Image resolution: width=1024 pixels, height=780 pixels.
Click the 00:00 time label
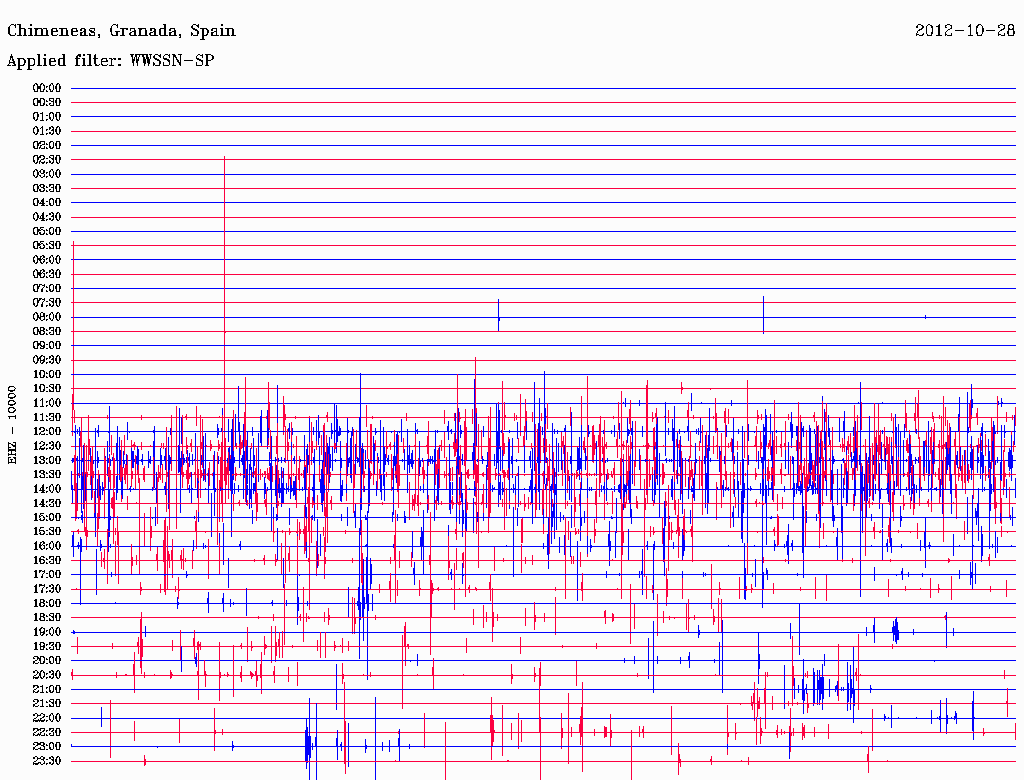[x=47, y=88]
